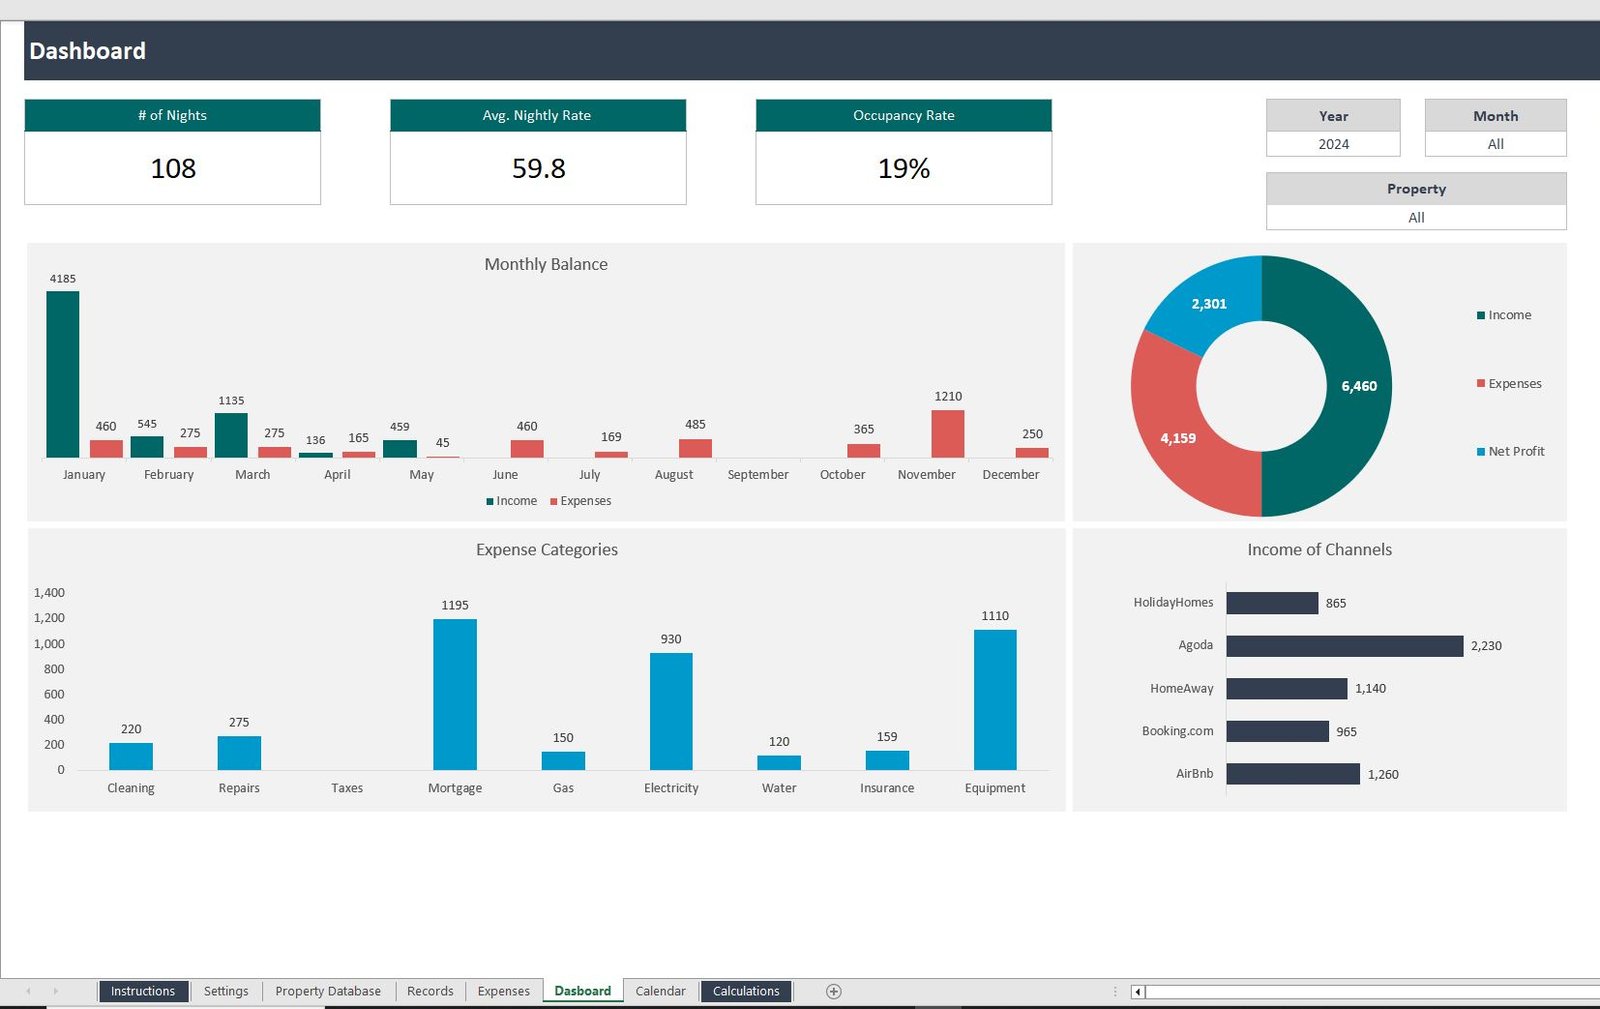Click the Mortgage expense bar

455,694
